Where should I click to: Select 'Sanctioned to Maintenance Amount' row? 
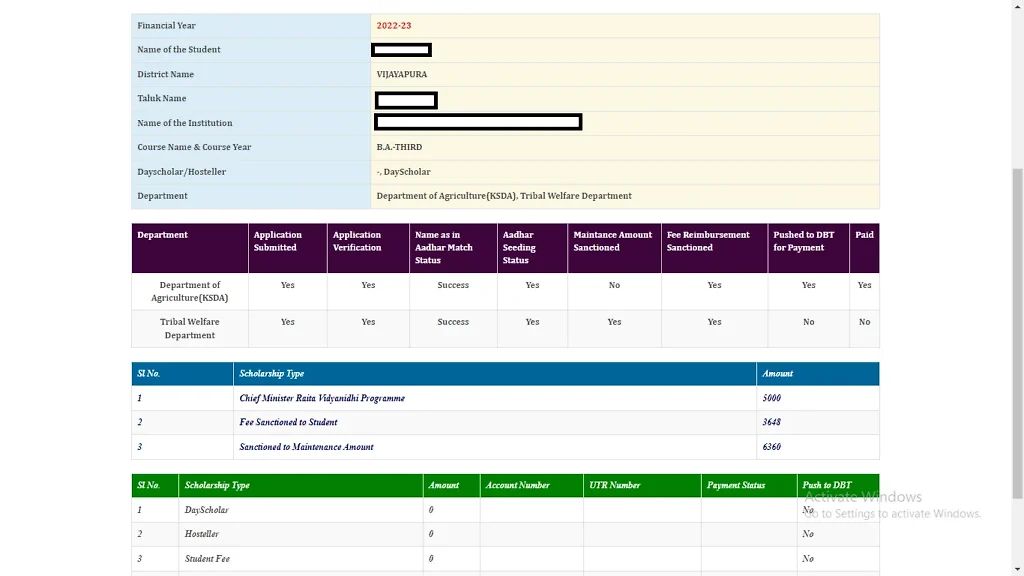coord(505,447)
